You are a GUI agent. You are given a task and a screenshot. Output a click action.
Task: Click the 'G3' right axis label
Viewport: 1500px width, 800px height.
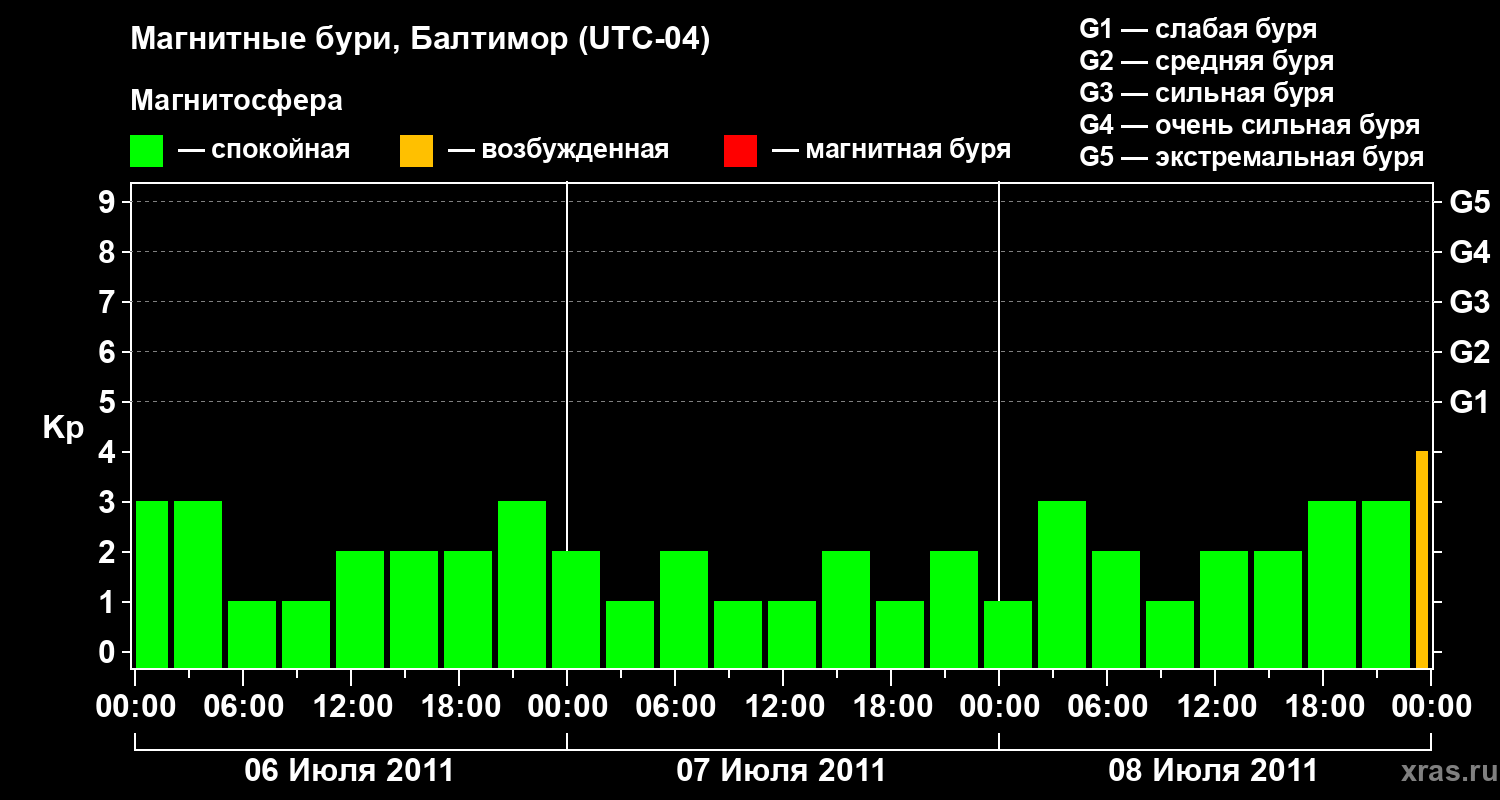(1469, 302)
